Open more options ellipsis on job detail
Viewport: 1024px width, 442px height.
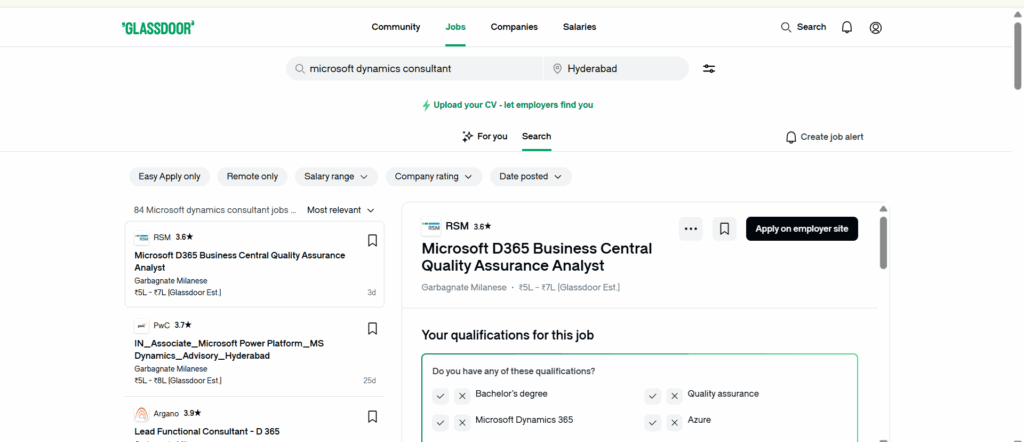point(690,229)
